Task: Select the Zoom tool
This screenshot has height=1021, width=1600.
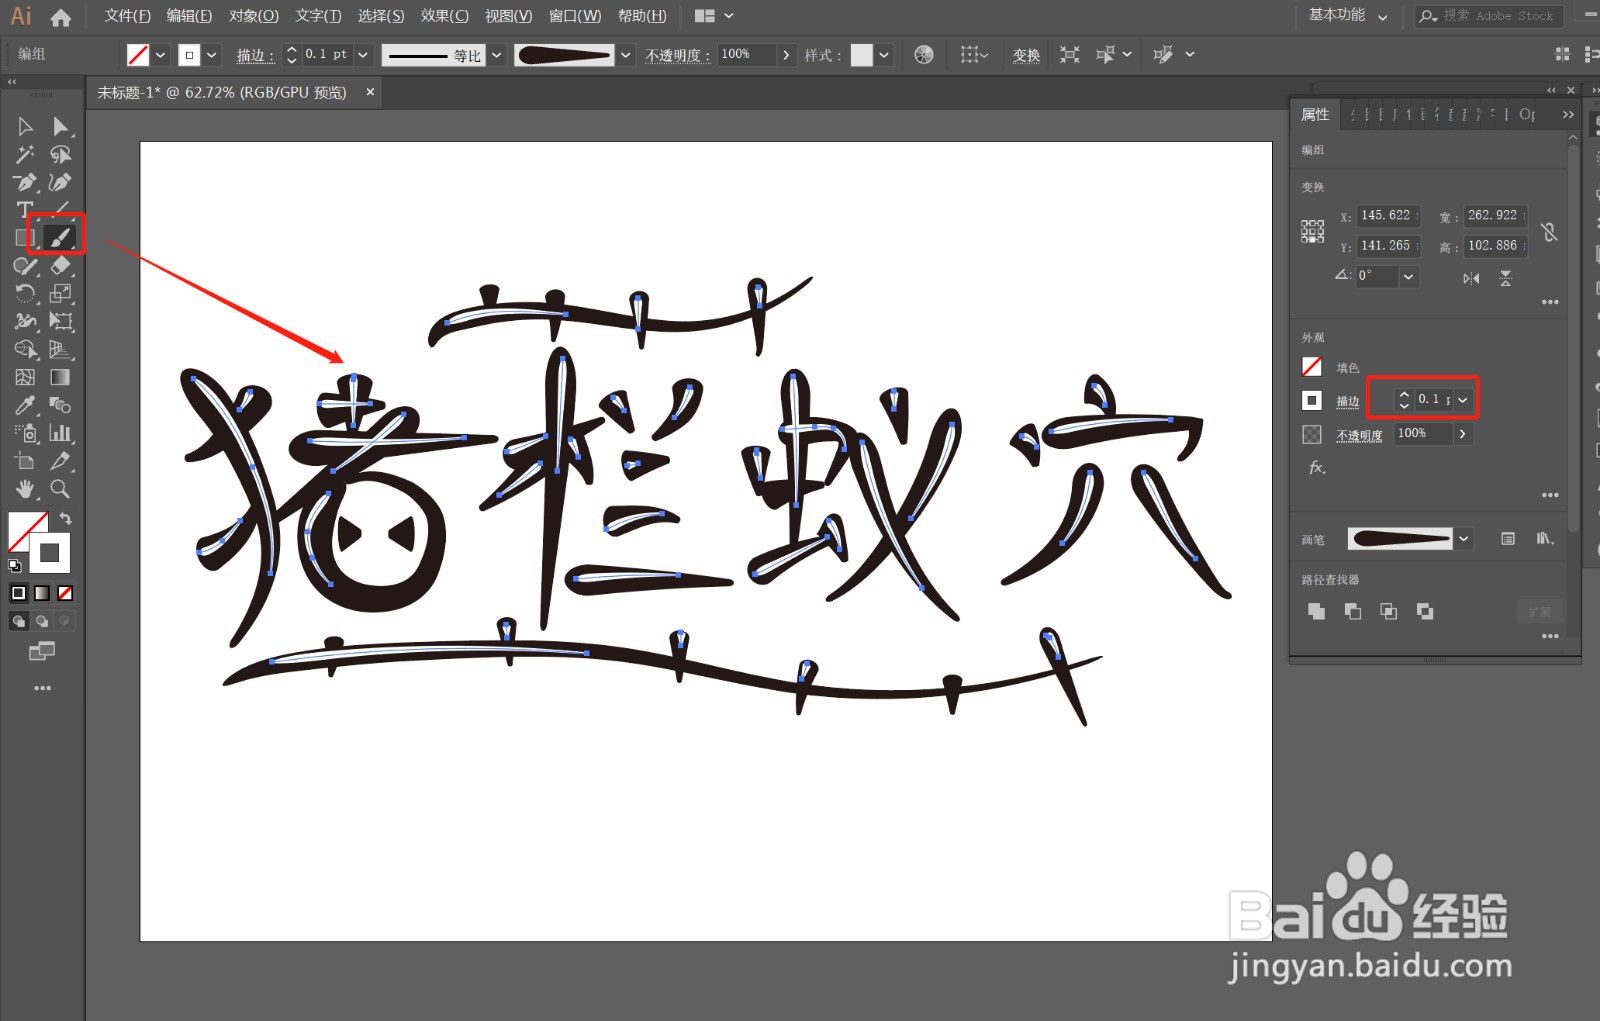Action: [x=60, y=489]
